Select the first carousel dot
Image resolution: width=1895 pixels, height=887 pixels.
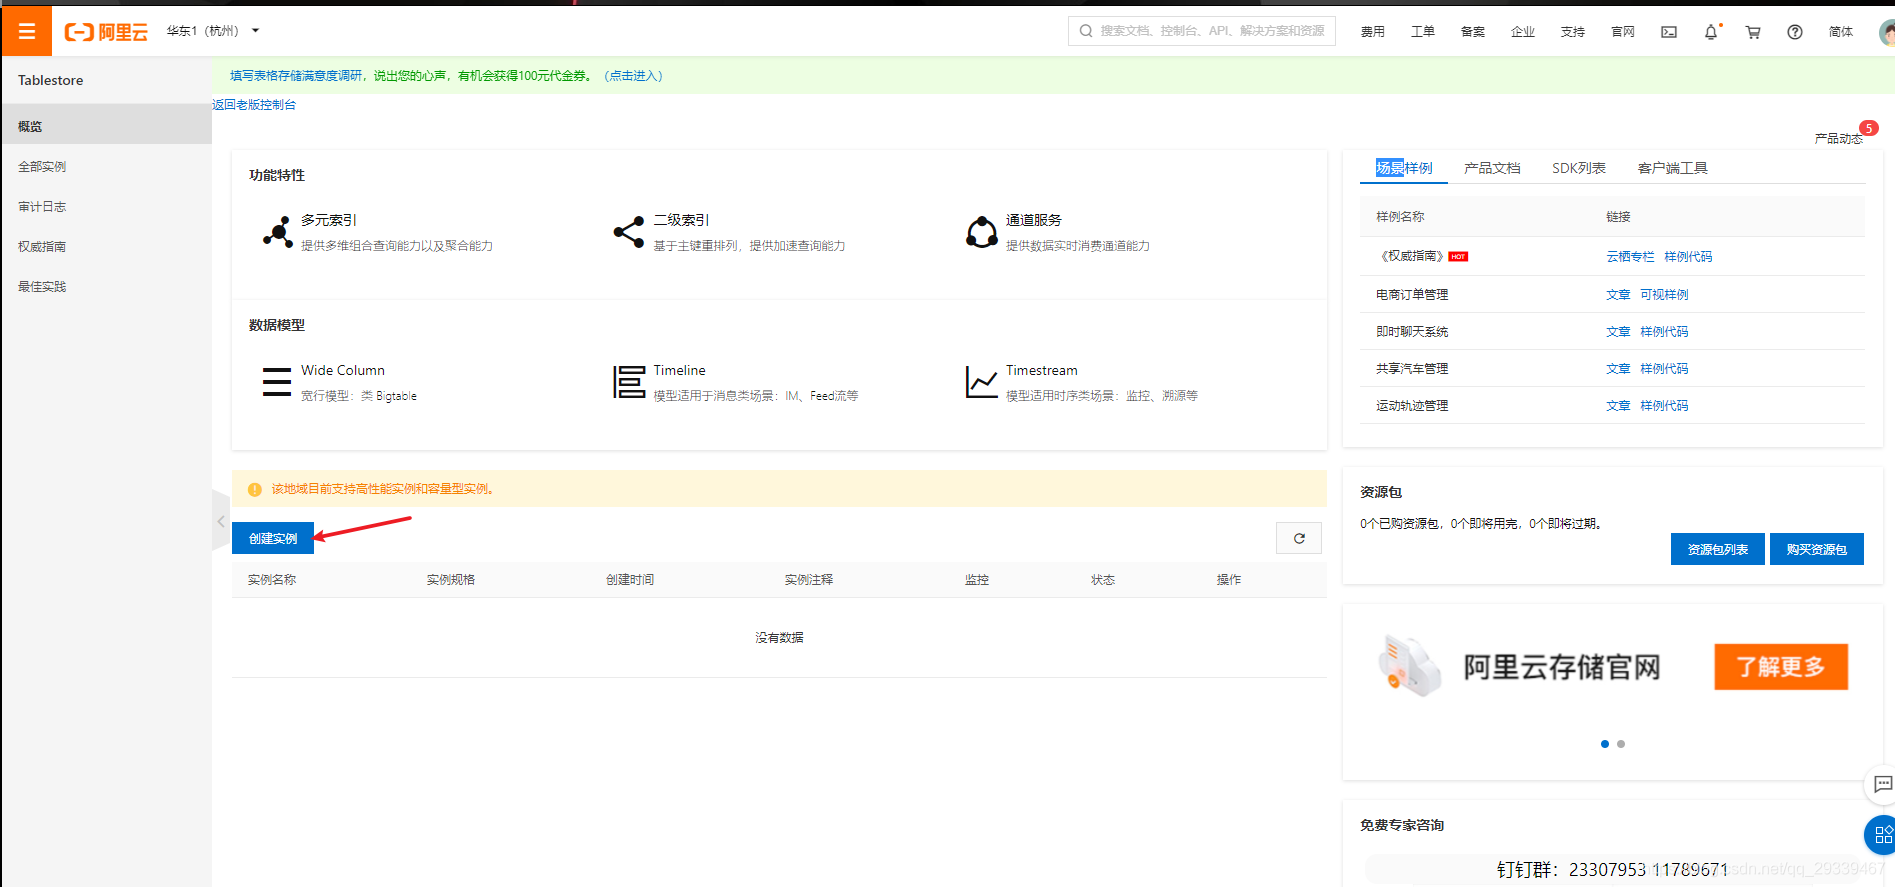click(x=1605, y=744)
